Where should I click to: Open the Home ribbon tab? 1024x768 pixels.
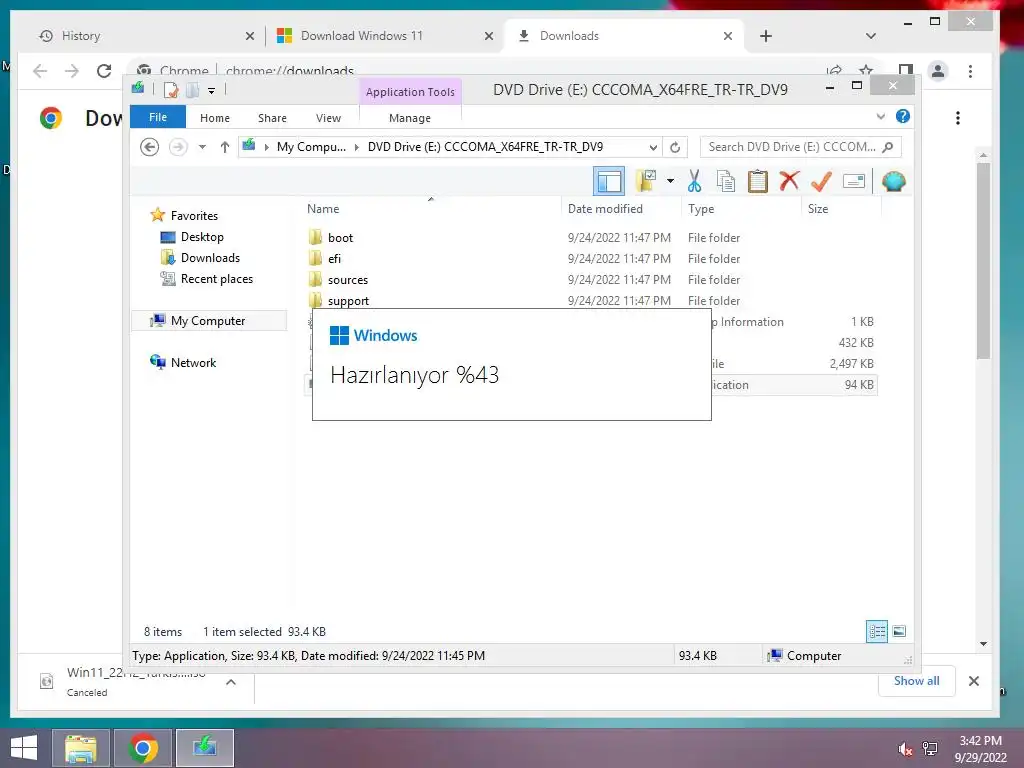(x=215, y=118)
